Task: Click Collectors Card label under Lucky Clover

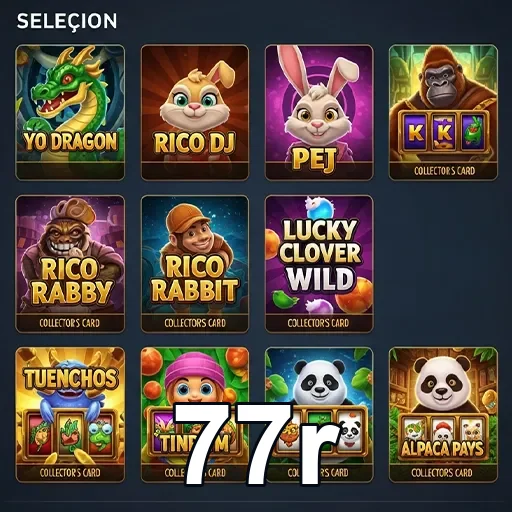Action: (318, 323)
